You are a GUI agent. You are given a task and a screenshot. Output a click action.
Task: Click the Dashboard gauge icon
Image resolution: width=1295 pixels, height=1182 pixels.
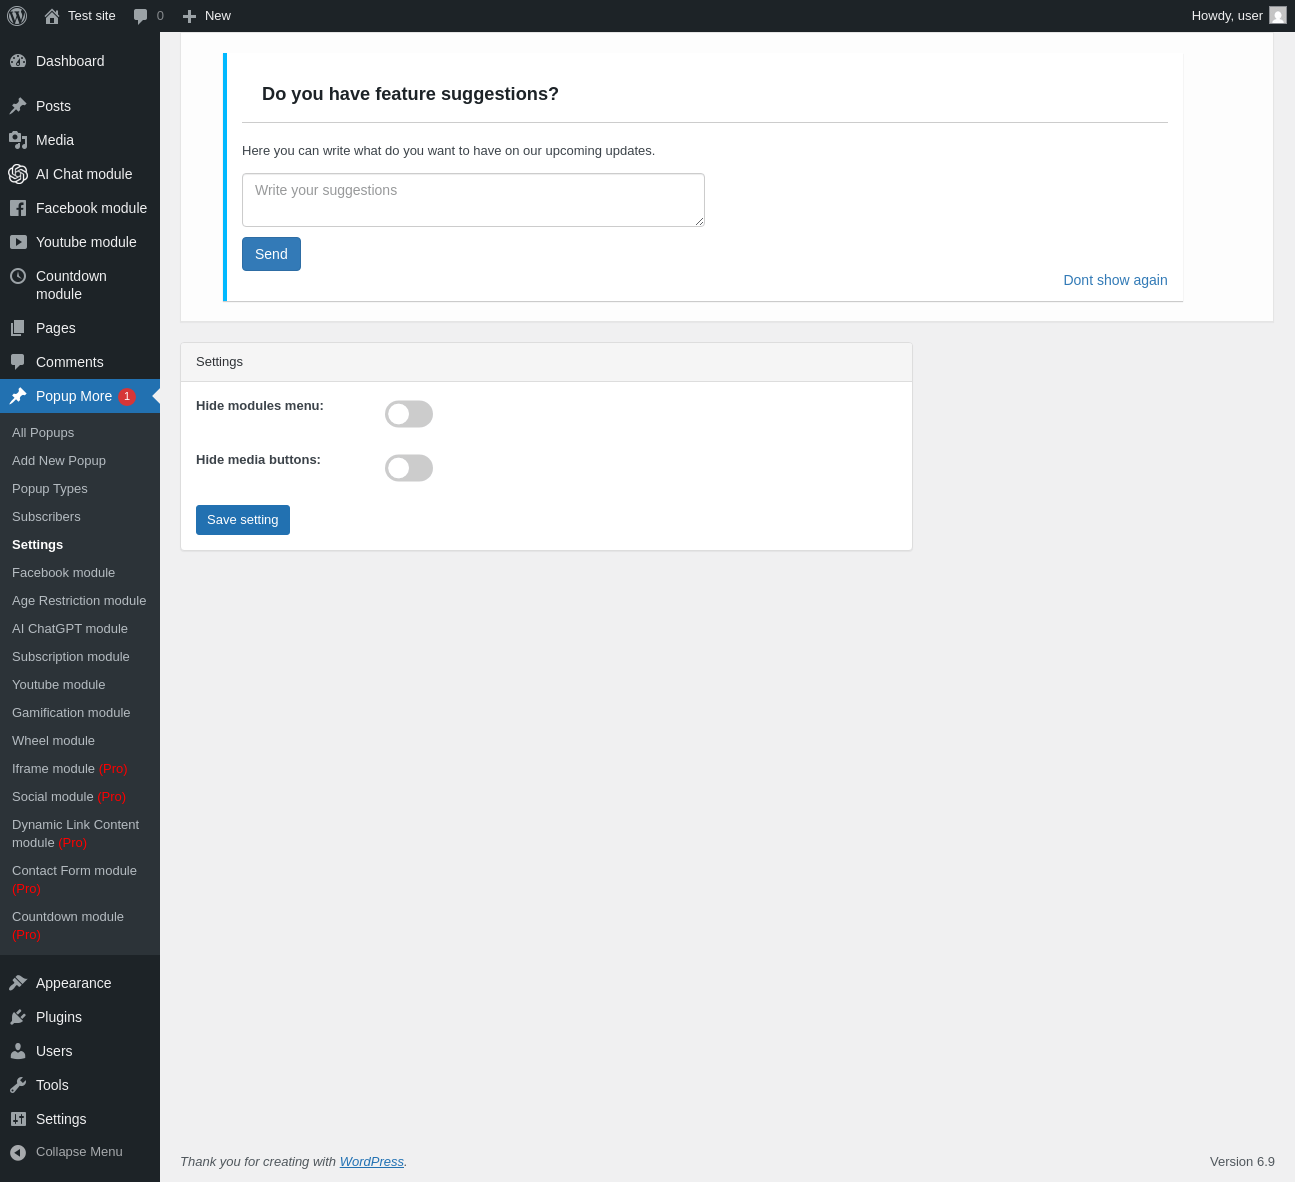18,61
